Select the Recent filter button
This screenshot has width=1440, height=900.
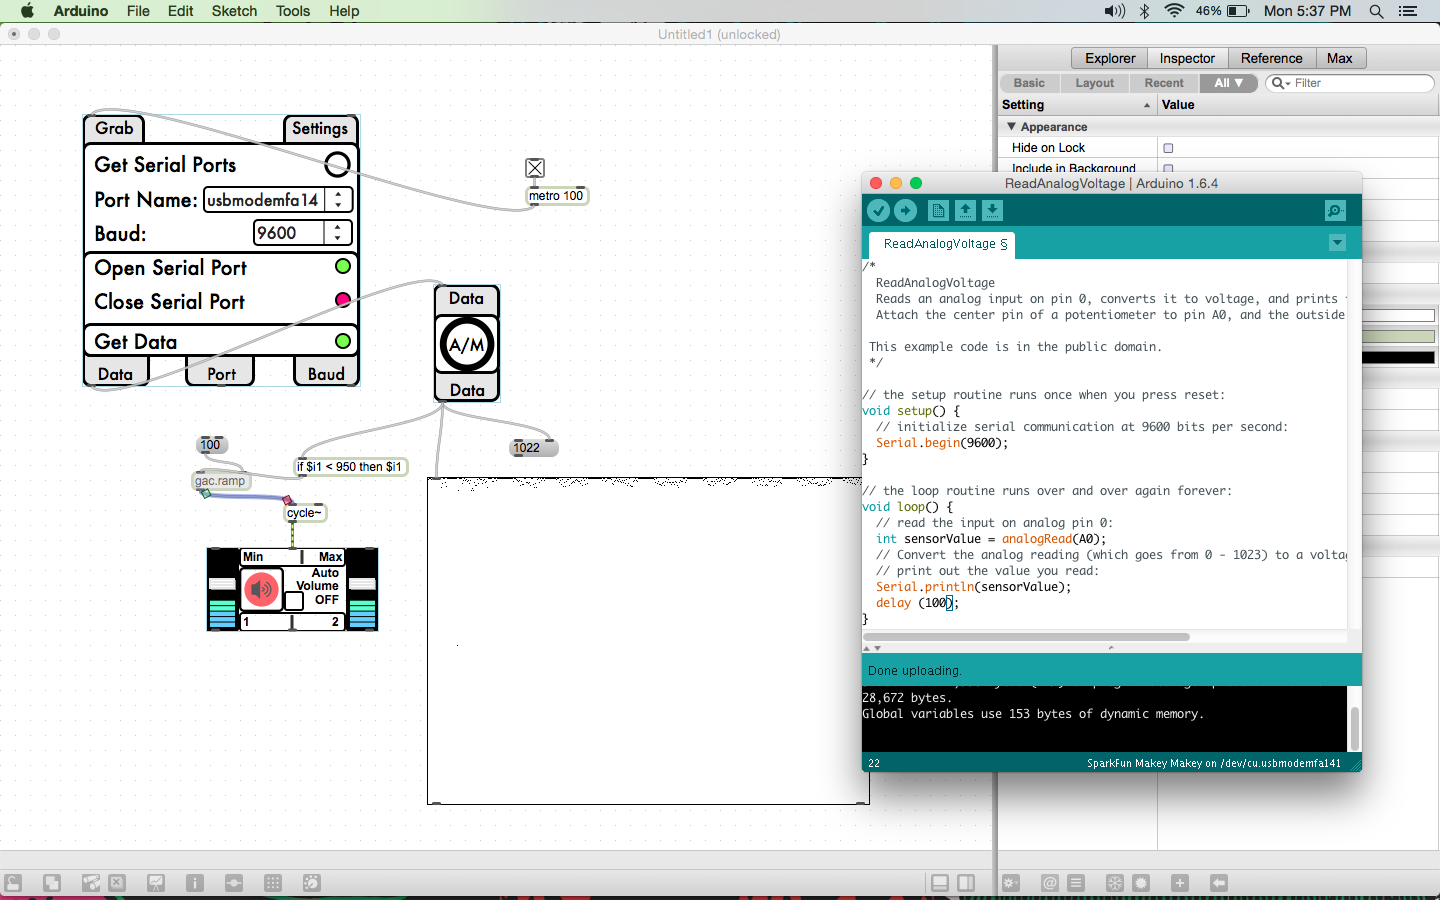pyautogui.click(x=1164, y=83)
